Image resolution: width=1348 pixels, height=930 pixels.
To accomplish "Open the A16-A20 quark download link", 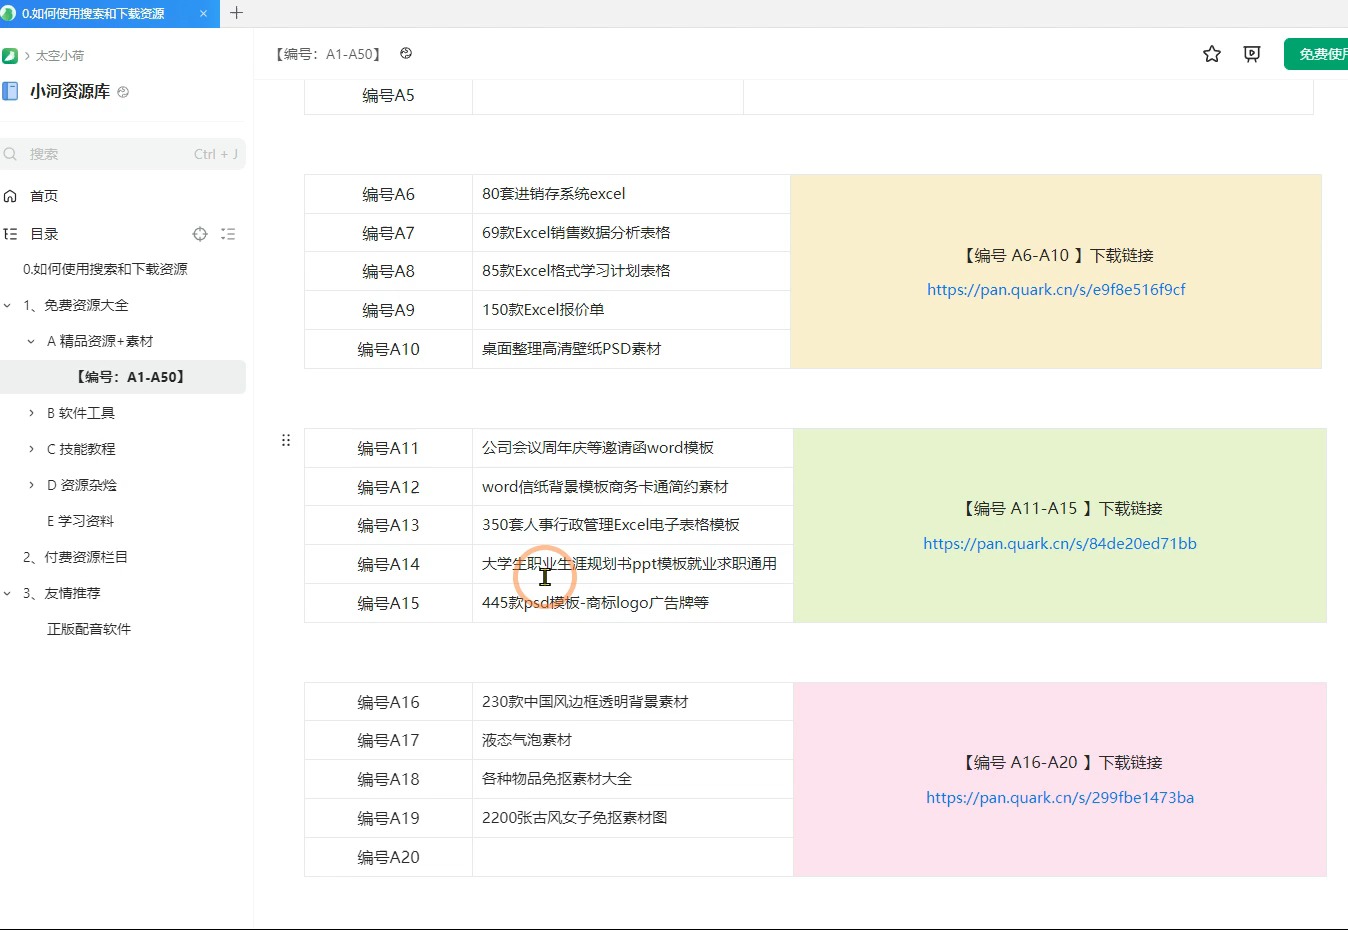I will click(x=1060, y=798).
